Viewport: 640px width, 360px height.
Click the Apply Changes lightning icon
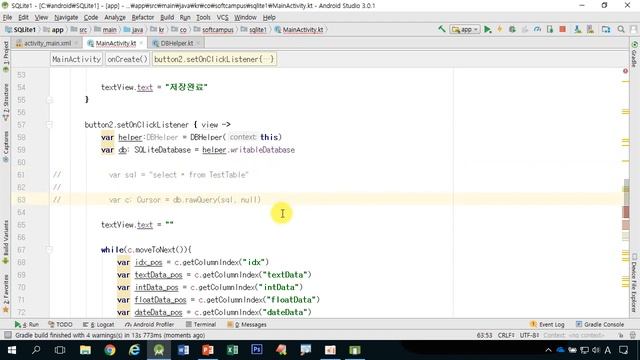(500, 29)
